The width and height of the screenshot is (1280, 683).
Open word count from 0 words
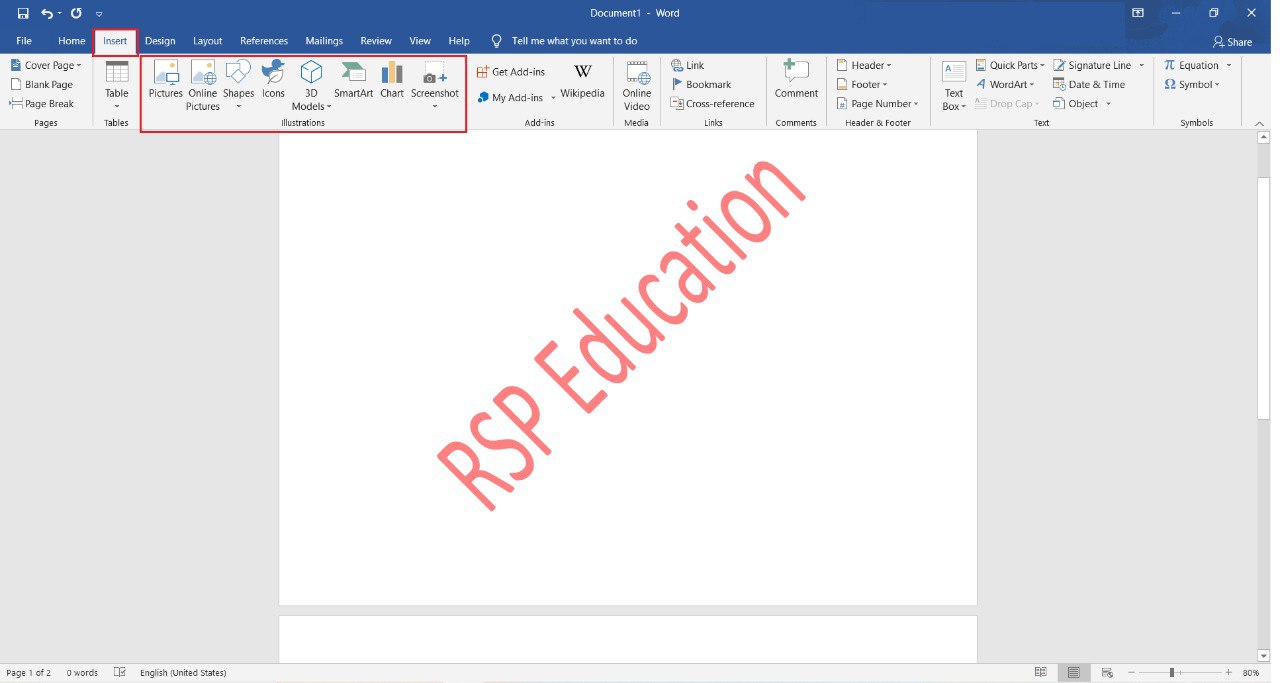[82, 673]
